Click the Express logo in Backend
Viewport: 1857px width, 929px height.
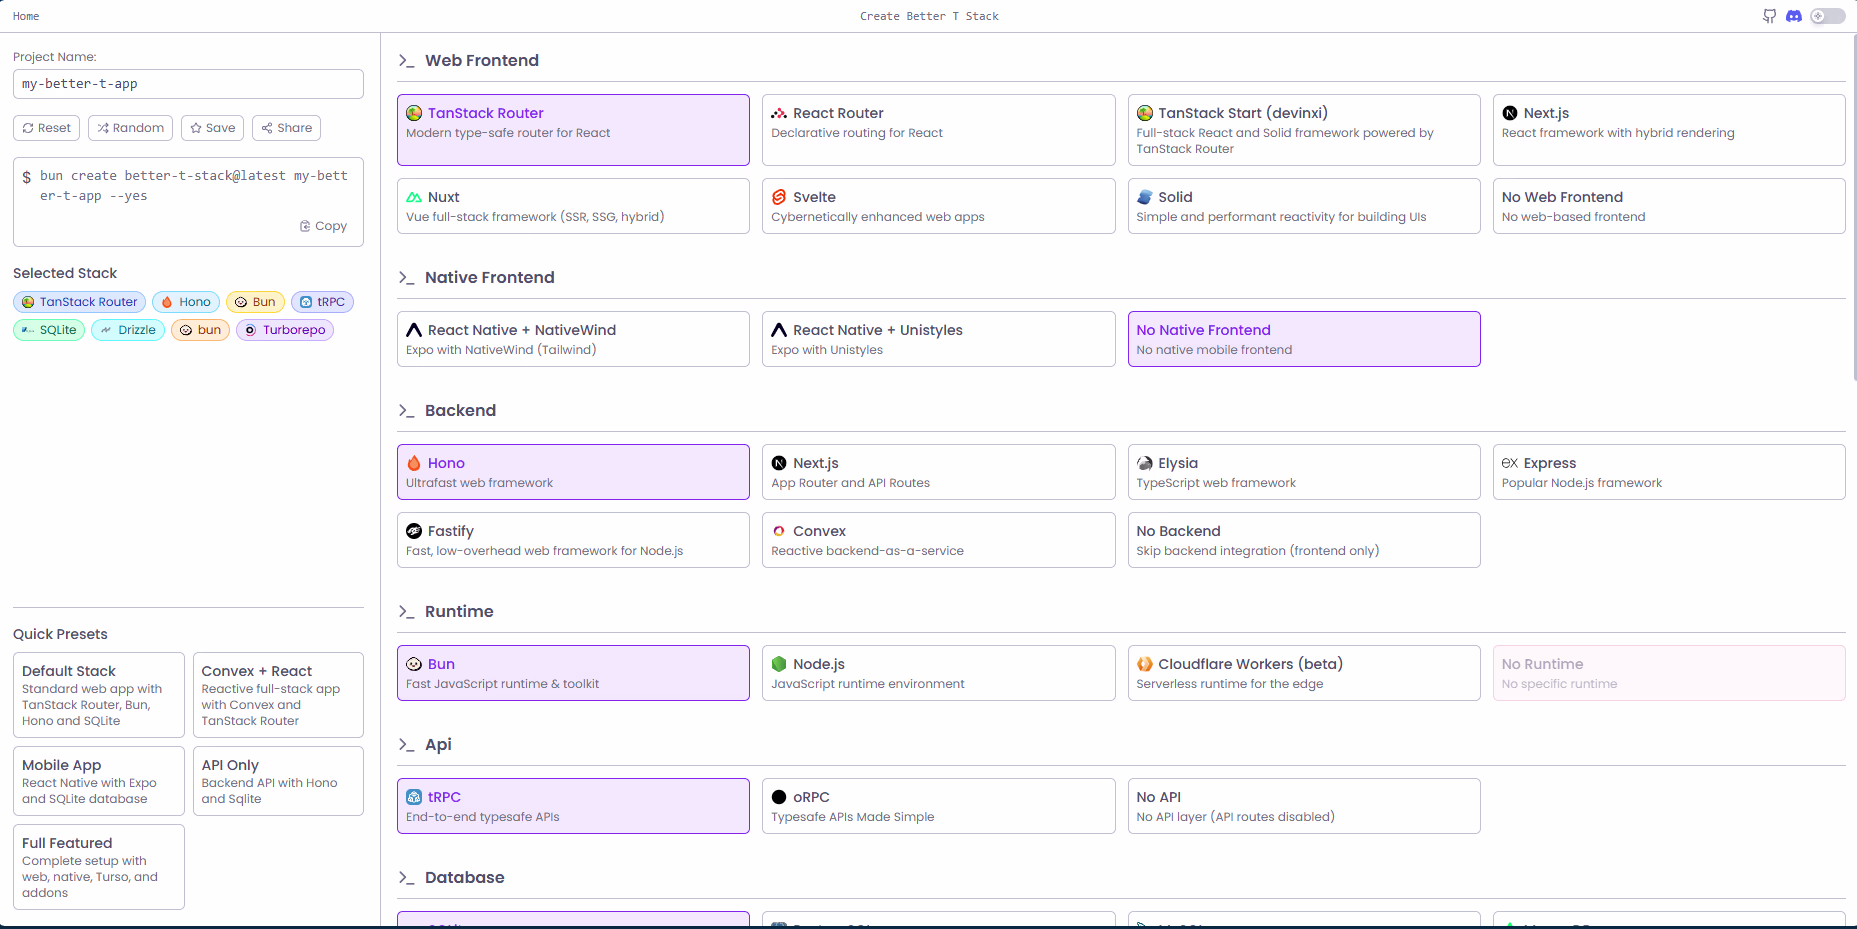coord(1509,463)
